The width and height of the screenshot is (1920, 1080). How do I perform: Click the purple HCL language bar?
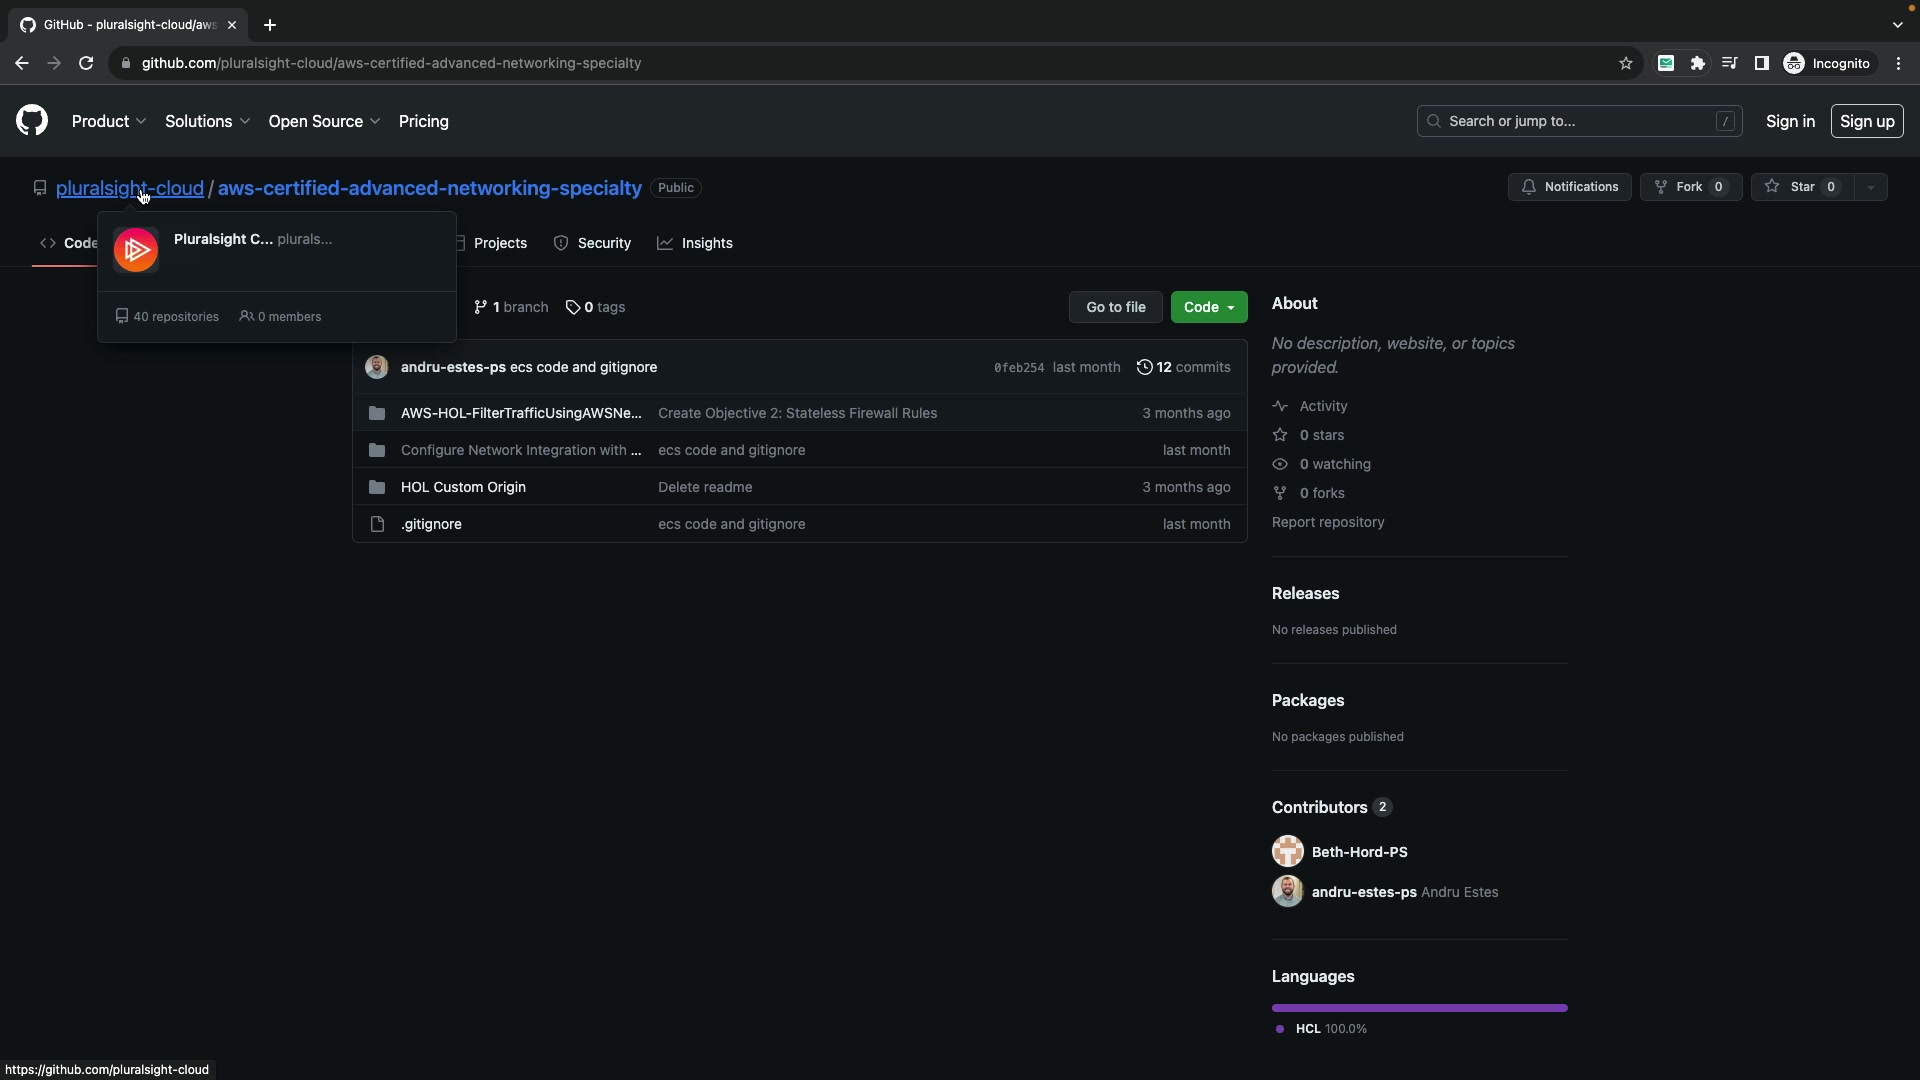tap(1419, 1008)
